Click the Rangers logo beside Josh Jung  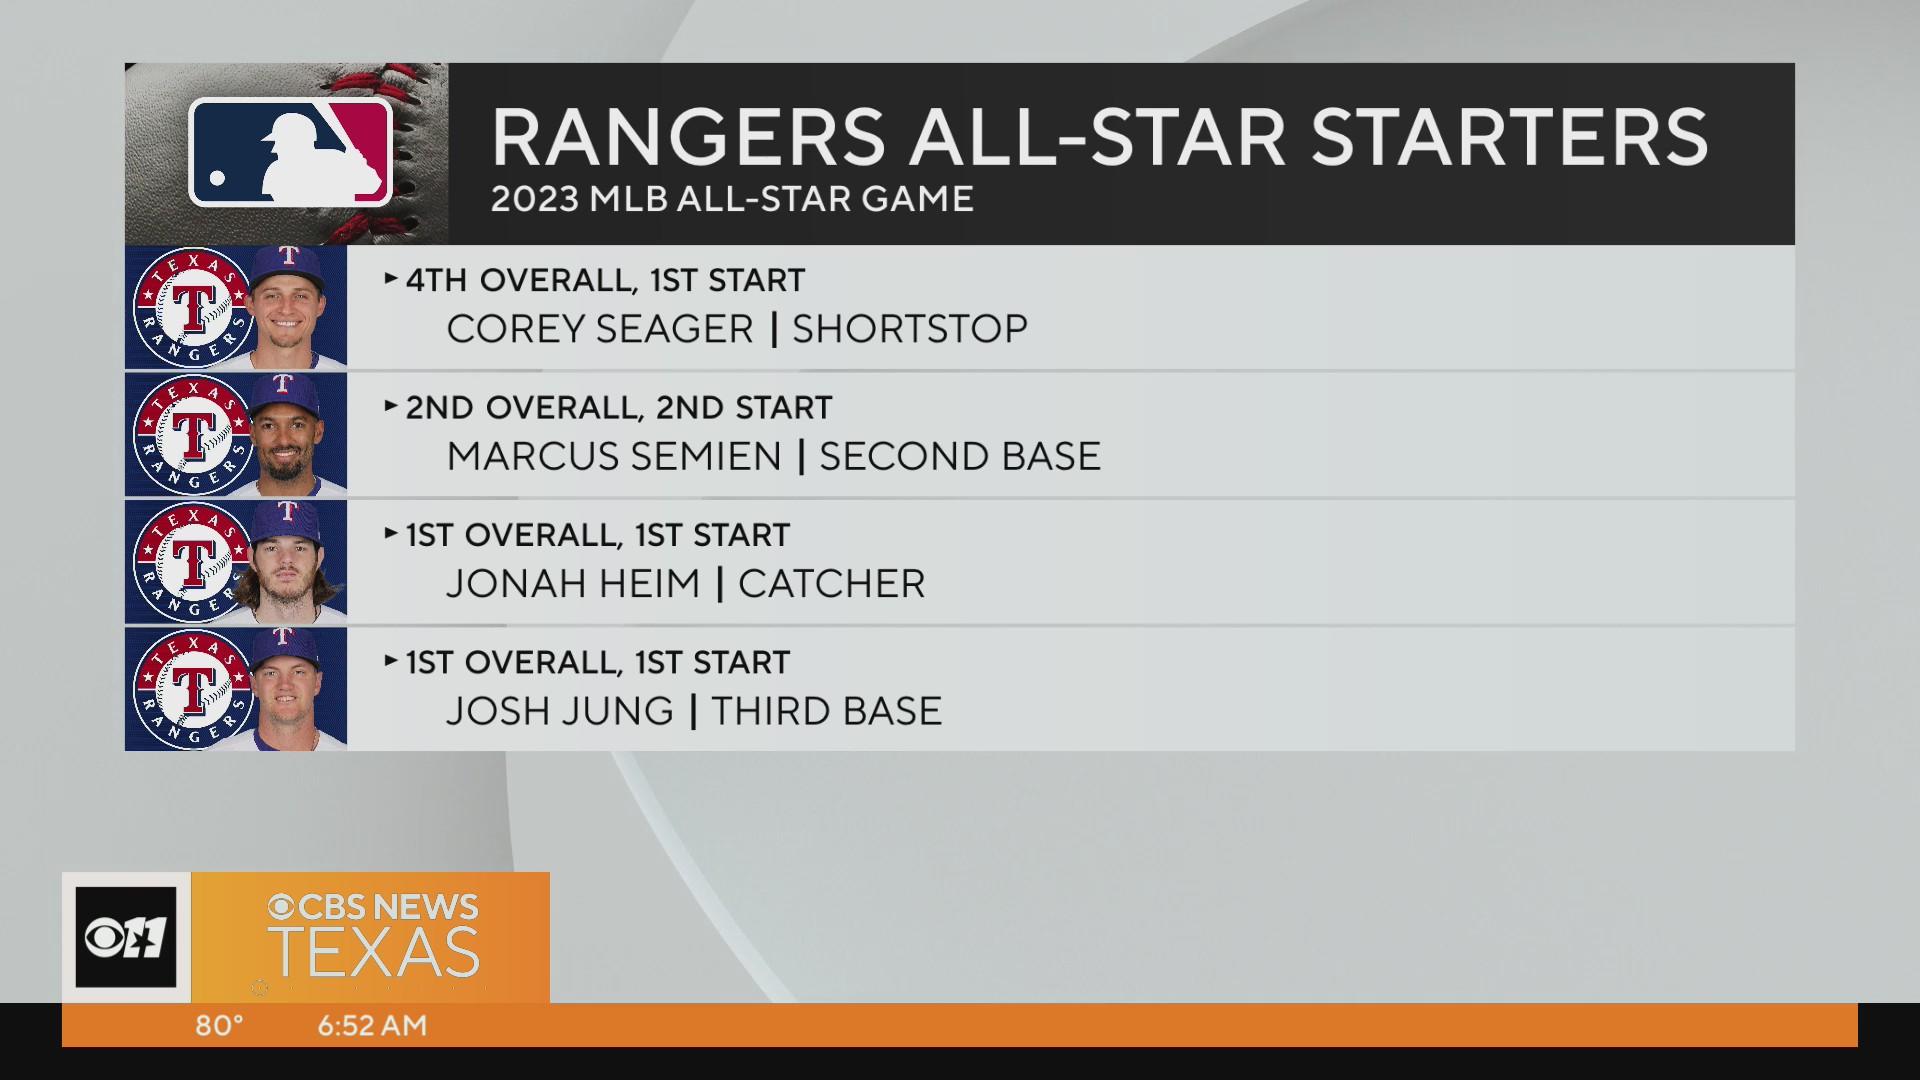pos(191,689)
